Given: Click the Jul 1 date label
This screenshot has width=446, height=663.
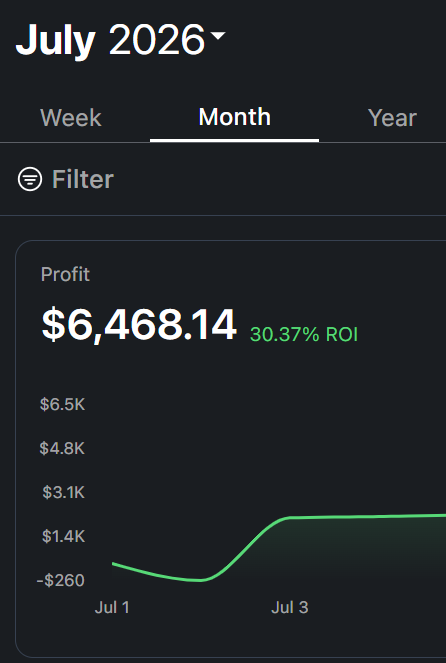Looking at the screenshot, I should [112, 608].
